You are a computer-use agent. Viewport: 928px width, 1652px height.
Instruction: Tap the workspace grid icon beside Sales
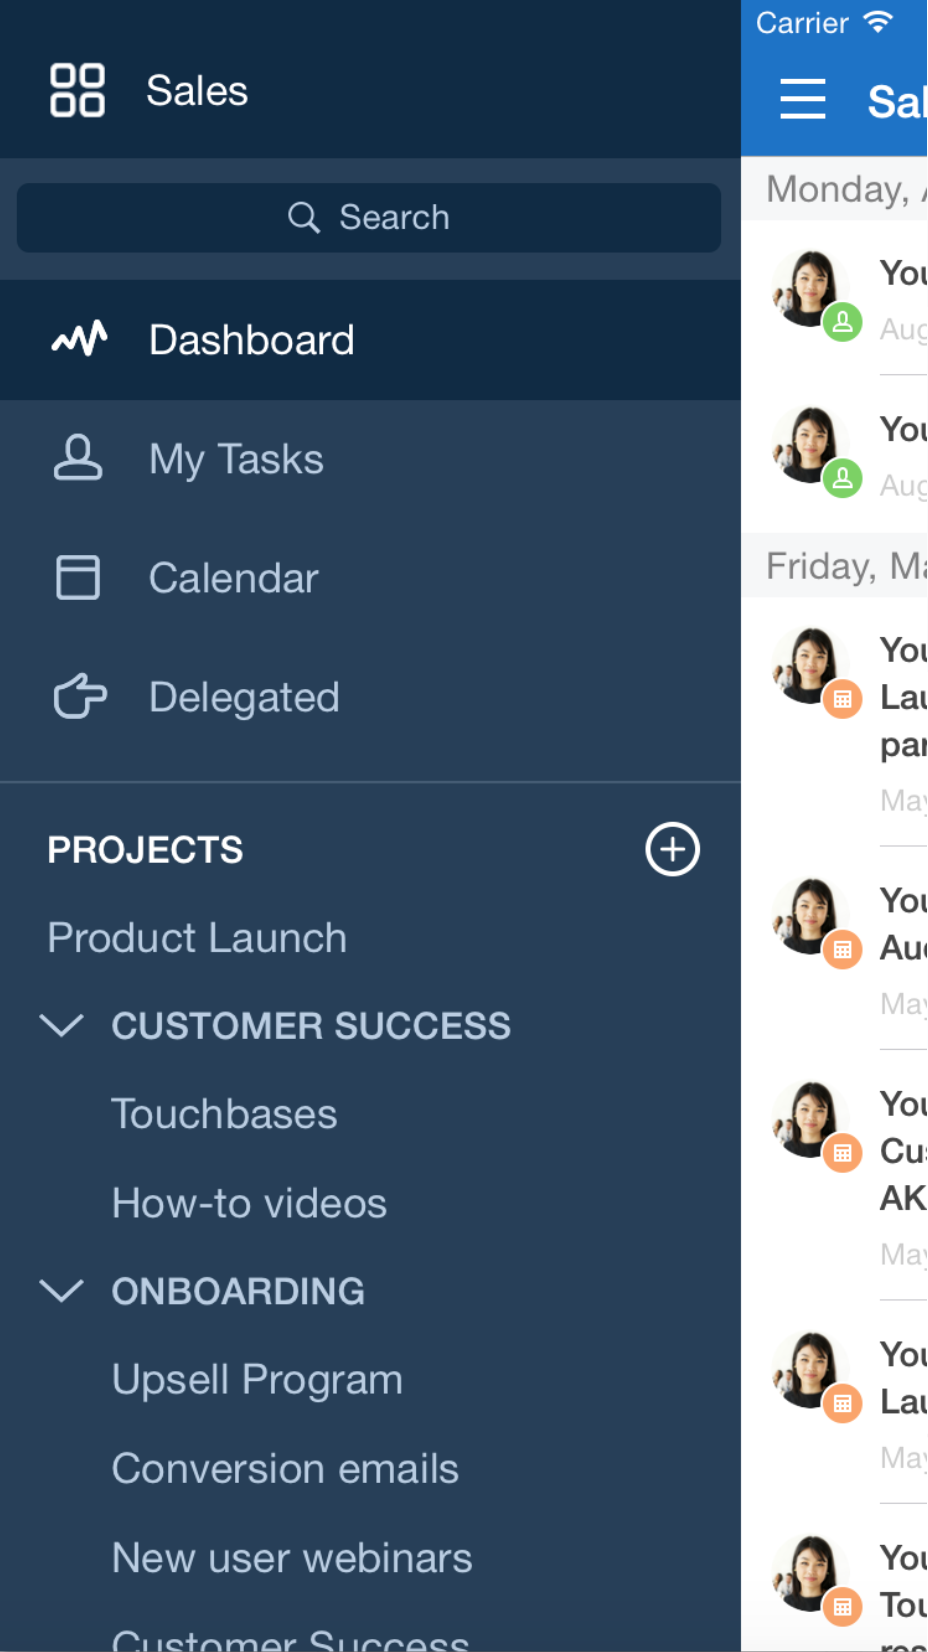click(x=77, y=91)
